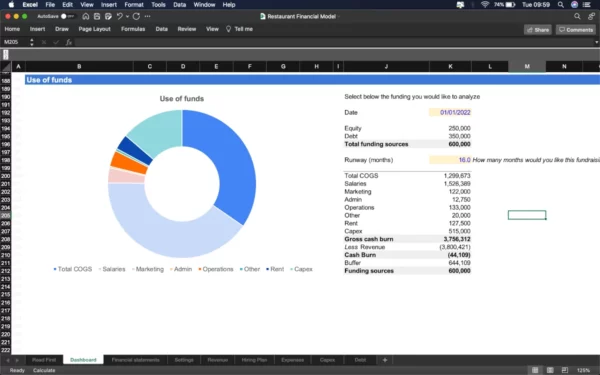This screenshot has width=600, height=375.
Task: Switch to the Page Layout ribbon tab
Action: [x=95, y=29]
